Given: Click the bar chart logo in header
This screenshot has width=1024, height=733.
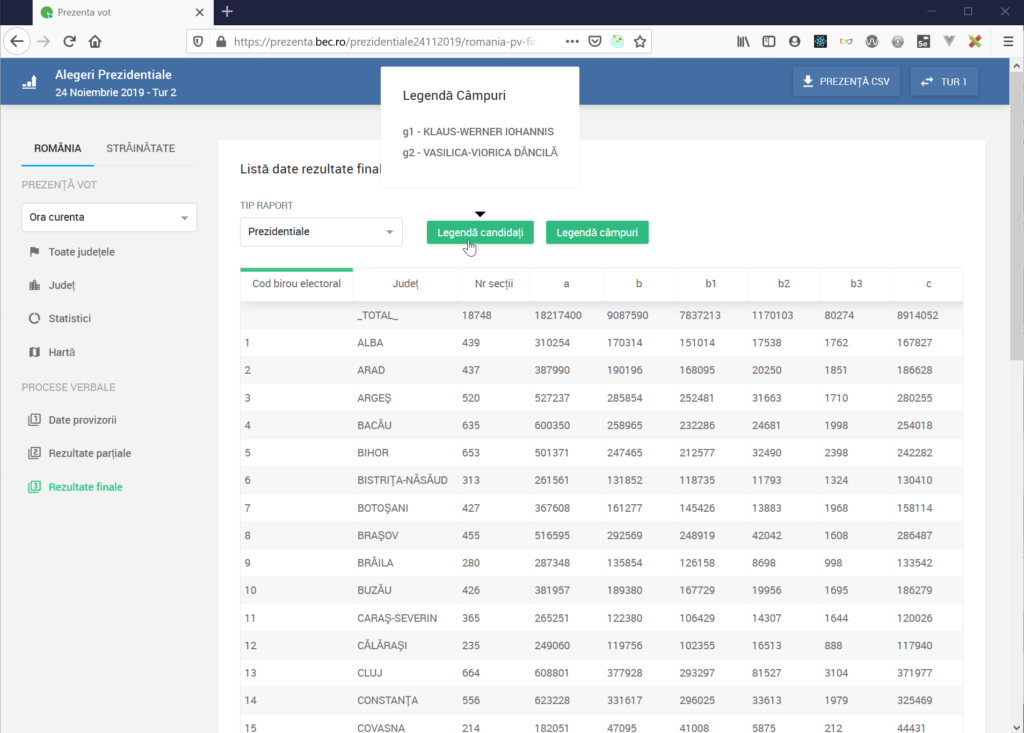Looking at the screenshot, I should point(29,82).
